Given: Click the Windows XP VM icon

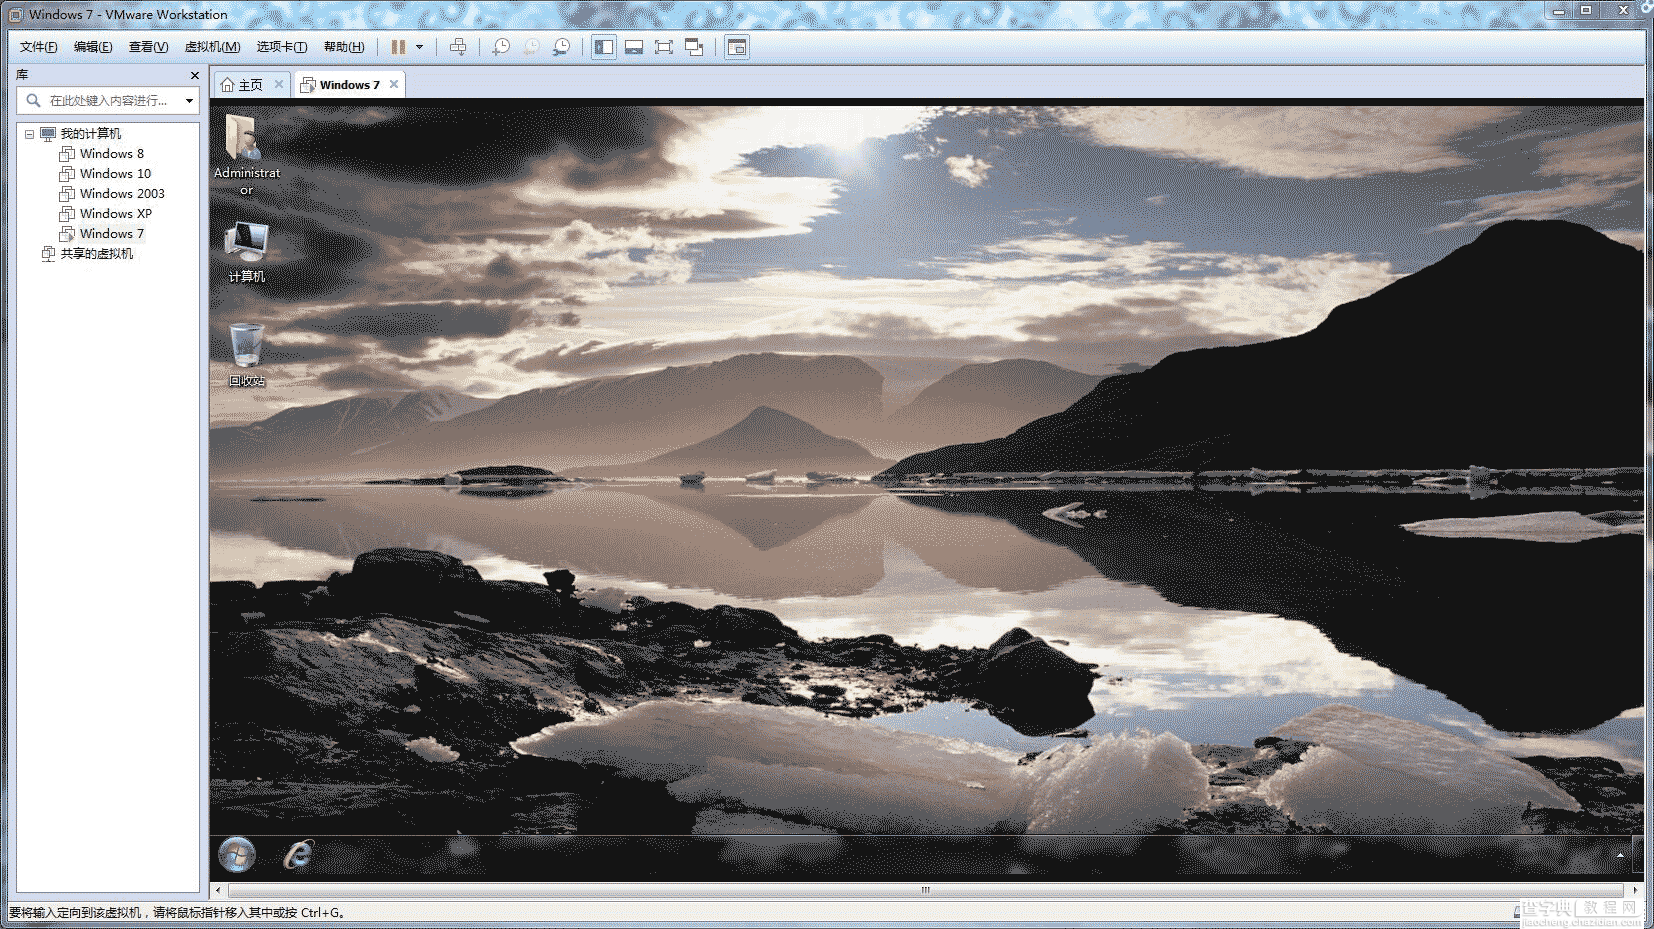Looking at the screenshot, I should click(67, 214).
